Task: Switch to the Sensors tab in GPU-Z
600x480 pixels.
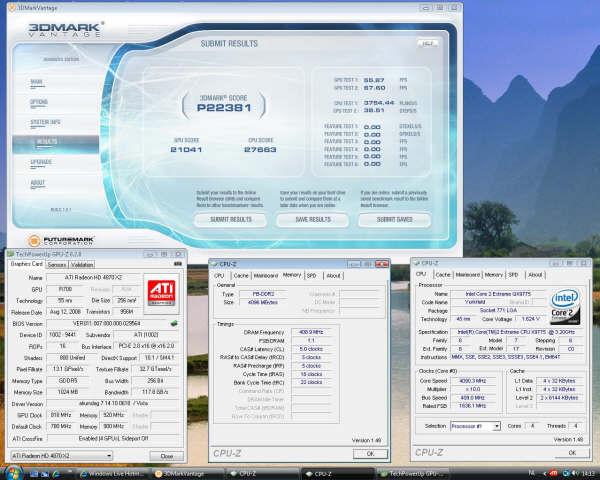Action: click(x=57, y=264)
